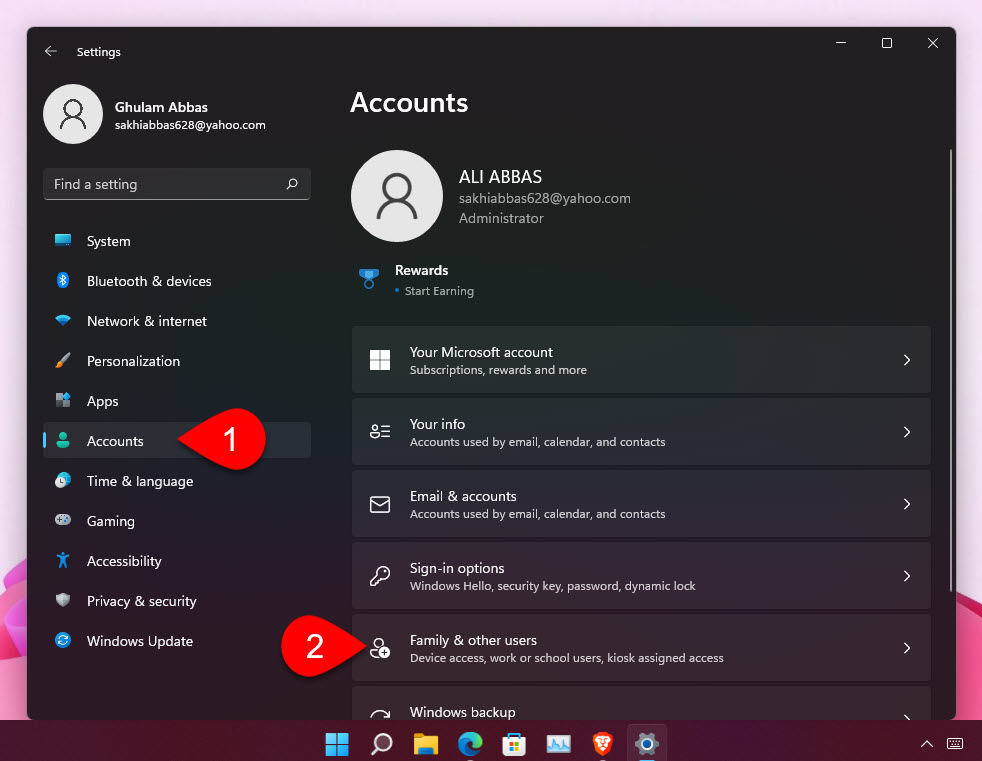Click the Your info person-list icon
The image size is (982, 761).
(380, 432)
